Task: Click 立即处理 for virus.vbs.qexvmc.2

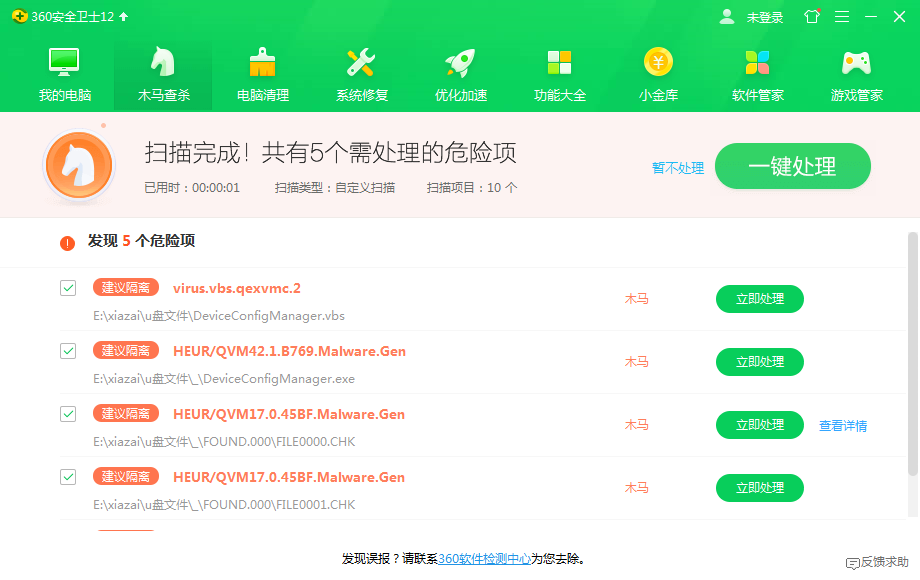Action: tap(760, 299)
